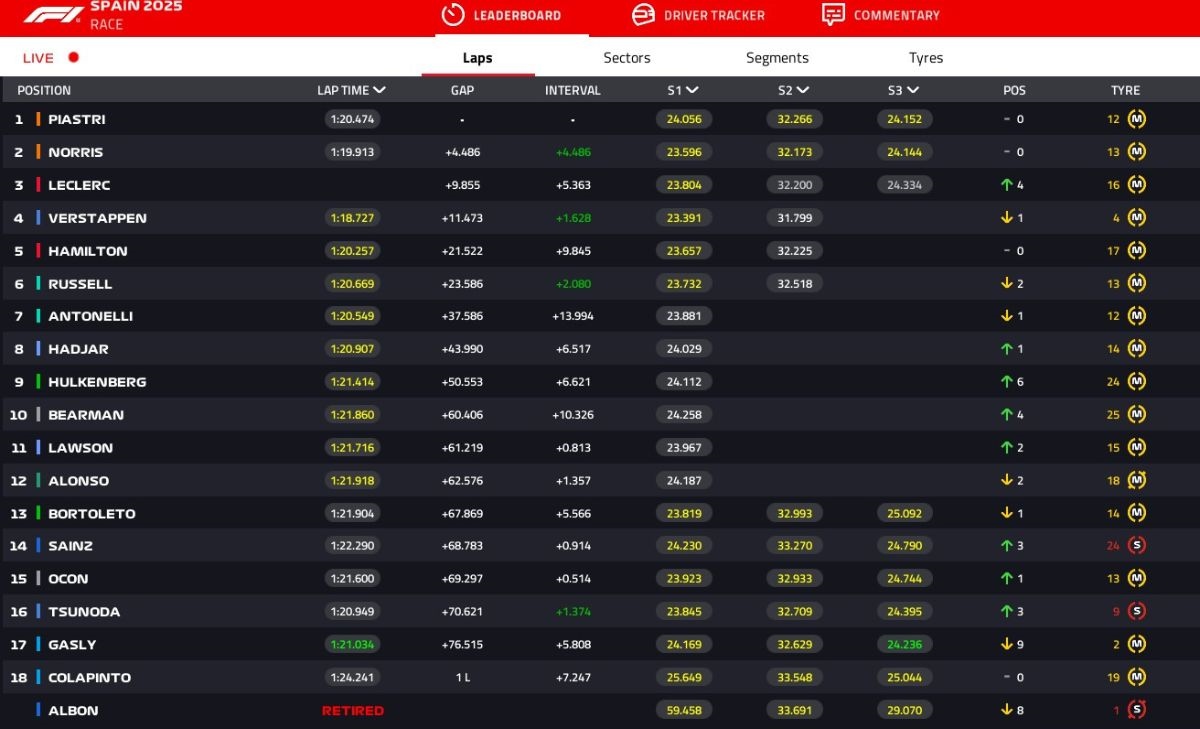Expand the S3 column dropdown
The width and height of the screenshot is (1200, 729).
(x=912, y=90)
